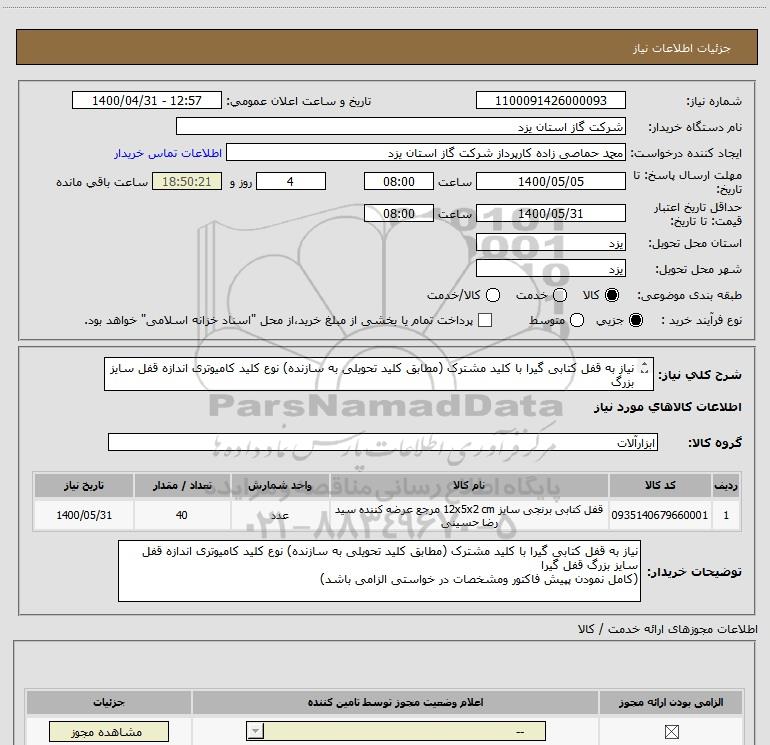Click the price validity time 08:00 field
770x745 pixels.
[x=399, y=213]
